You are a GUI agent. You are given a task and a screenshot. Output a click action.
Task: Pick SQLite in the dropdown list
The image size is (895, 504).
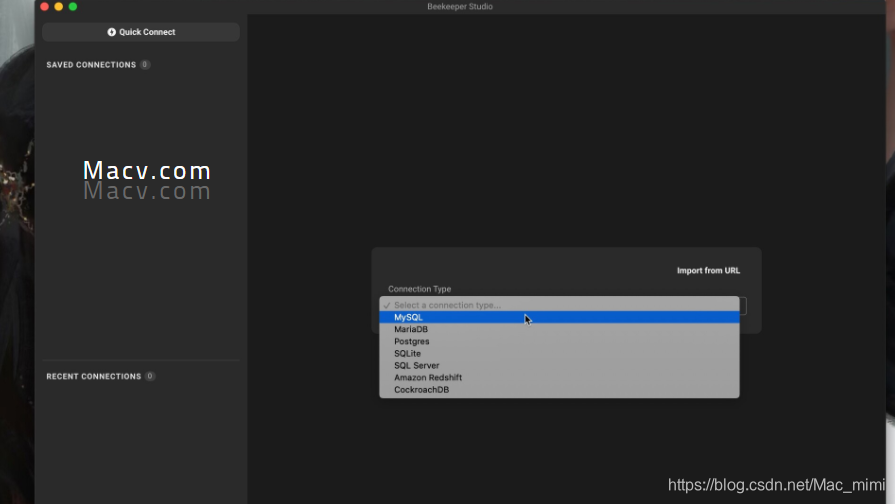559,353
